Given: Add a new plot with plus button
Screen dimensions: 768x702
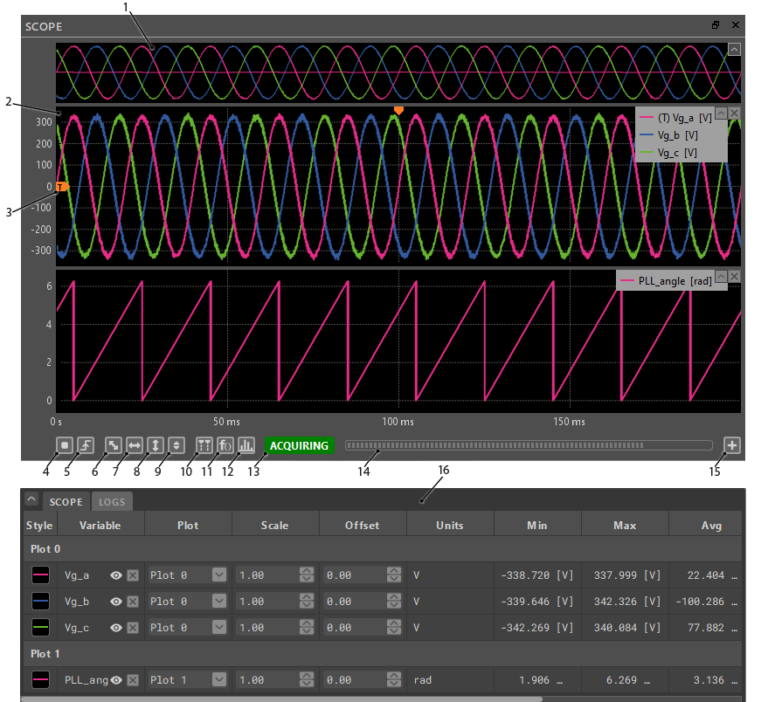Looking at the screenshot, I should 732,445.
